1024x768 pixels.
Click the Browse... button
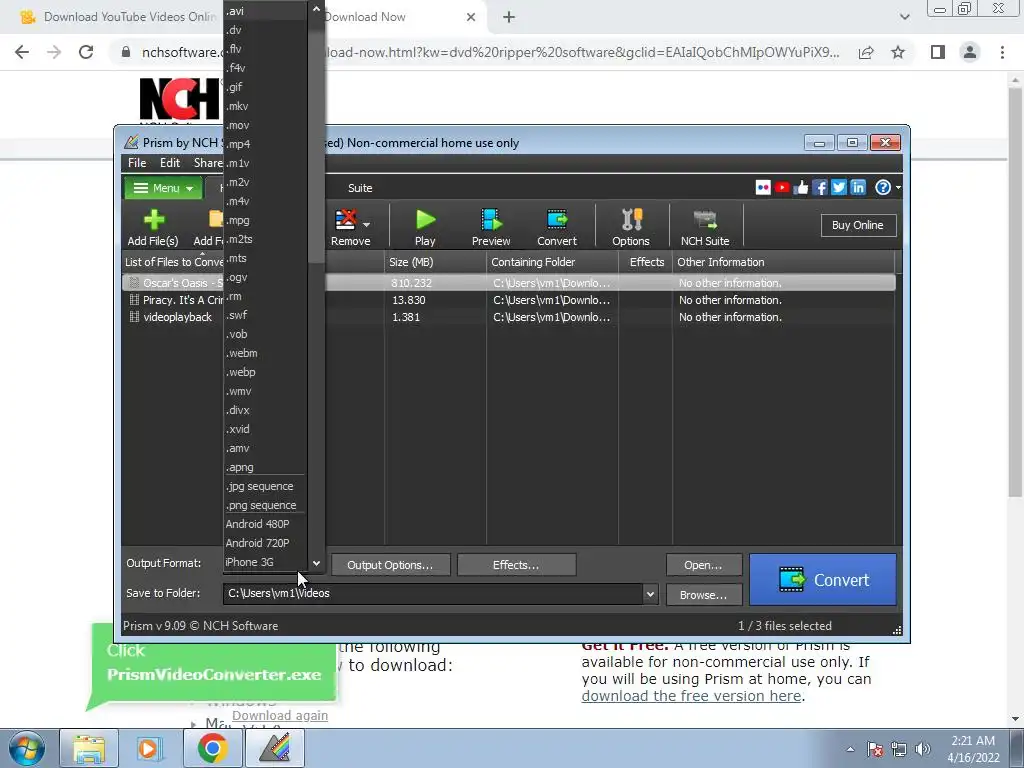(703, 595)
